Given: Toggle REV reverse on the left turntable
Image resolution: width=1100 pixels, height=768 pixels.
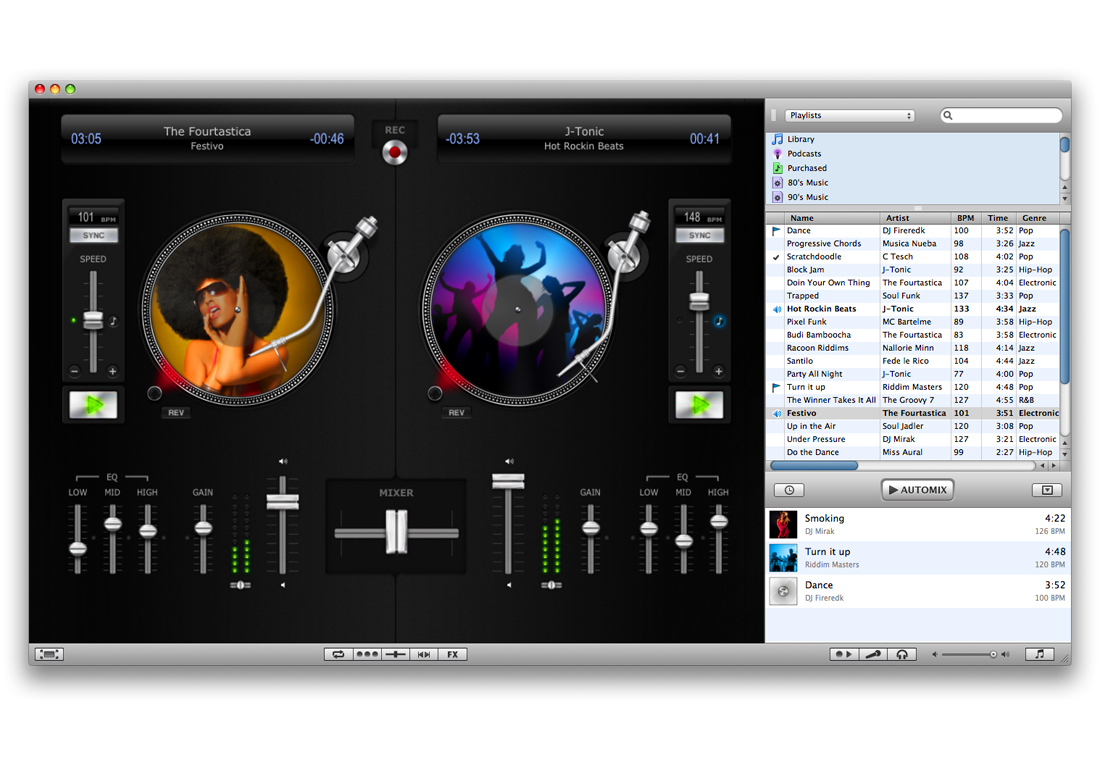Looking at the screenshot, I should [176, 412].
